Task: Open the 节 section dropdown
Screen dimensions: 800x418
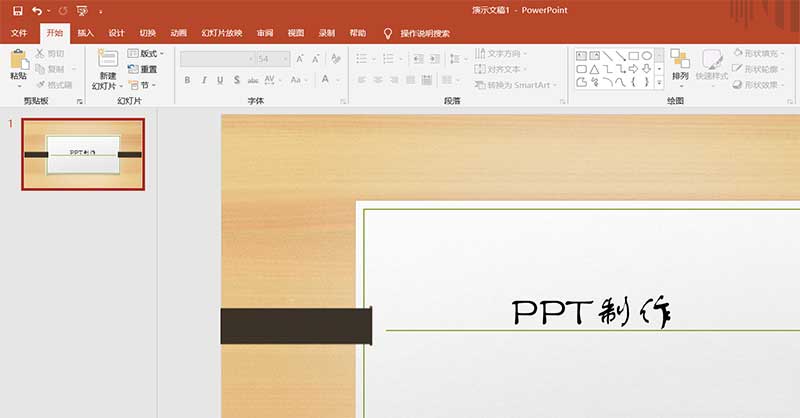Action: [x=142, y=85]
